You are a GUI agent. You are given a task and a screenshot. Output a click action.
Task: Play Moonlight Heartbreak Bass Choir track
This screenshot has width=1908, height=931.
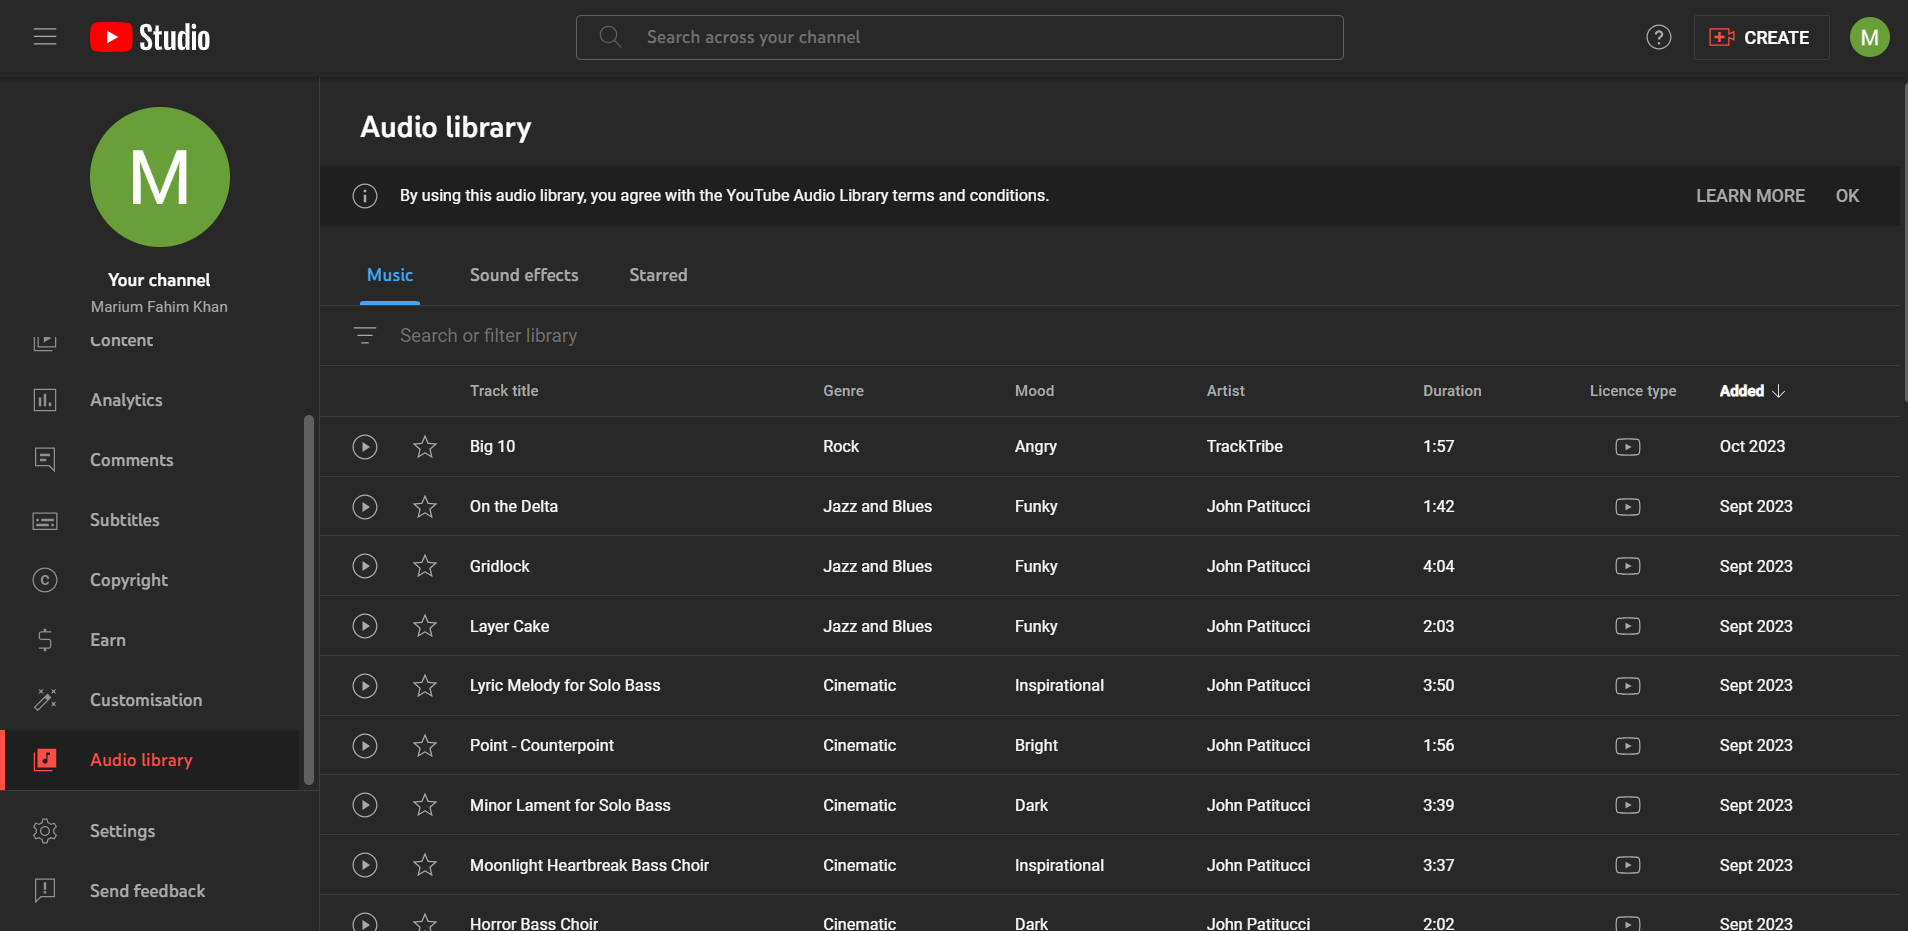coord(365,865)
